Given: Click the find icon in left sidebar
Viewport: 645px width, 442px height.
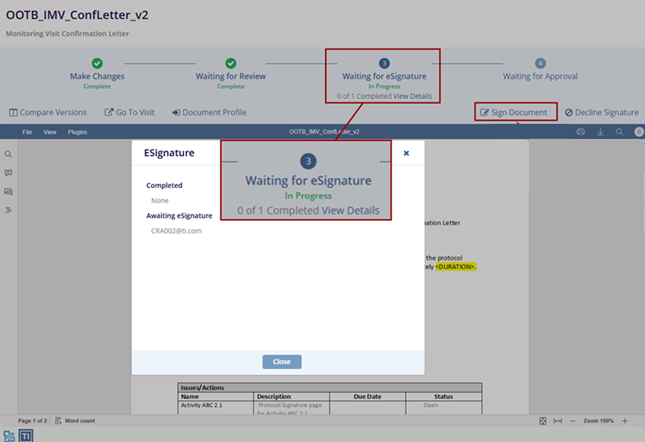Looking at the screenshot, I should (9, 155).
